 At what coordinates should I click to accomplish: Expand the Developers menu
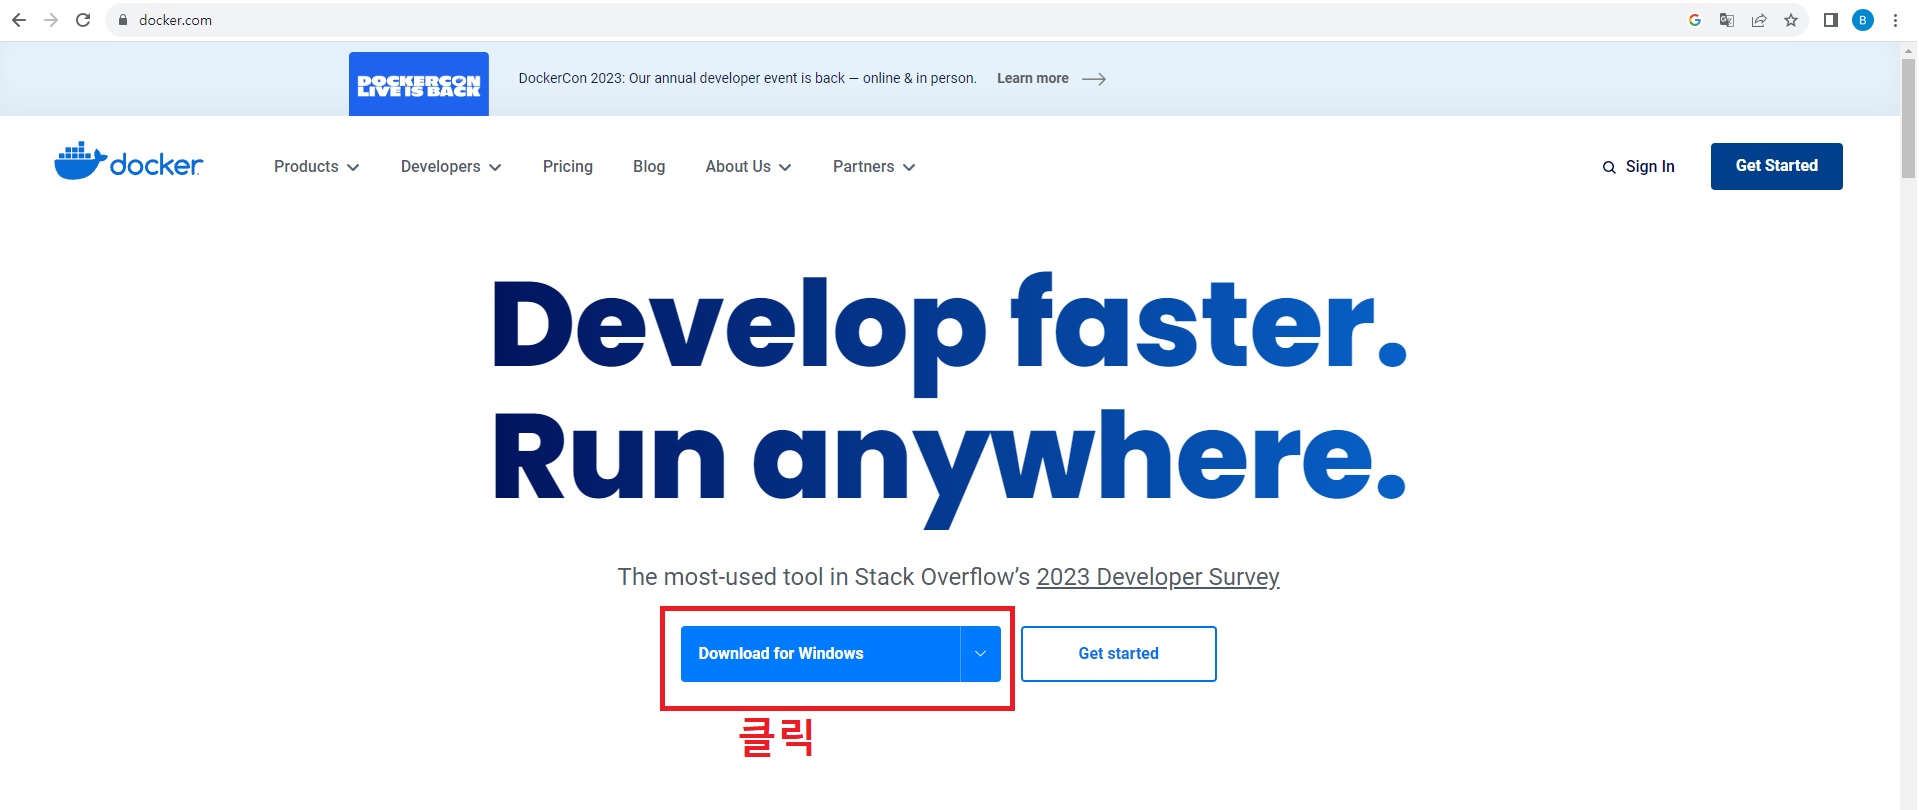(451, 167)
